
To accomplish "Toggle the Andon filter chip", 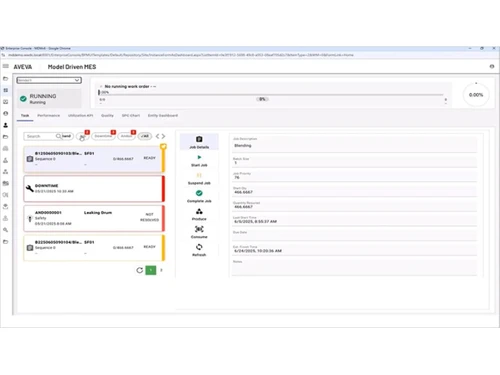I will (126, 136).
